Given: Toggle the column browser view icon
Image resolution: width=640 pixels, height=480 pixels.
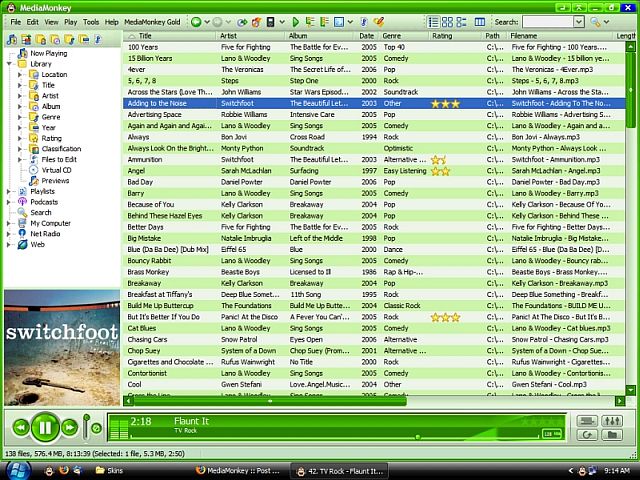Looking at the screenshot, I should pyautogui.click(x=480, y=22).
